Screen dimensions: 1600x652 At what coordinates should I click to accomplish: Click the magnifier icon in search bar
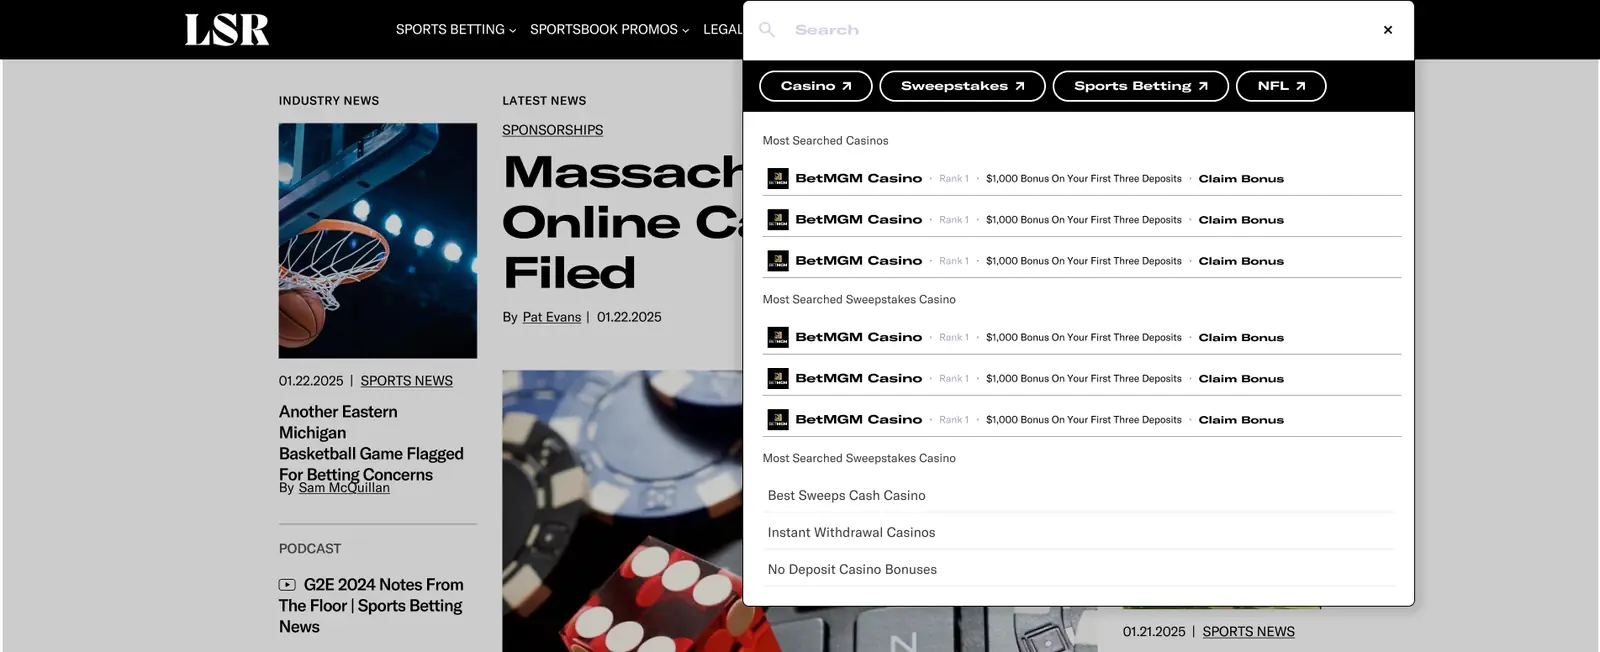coord(767,30)
